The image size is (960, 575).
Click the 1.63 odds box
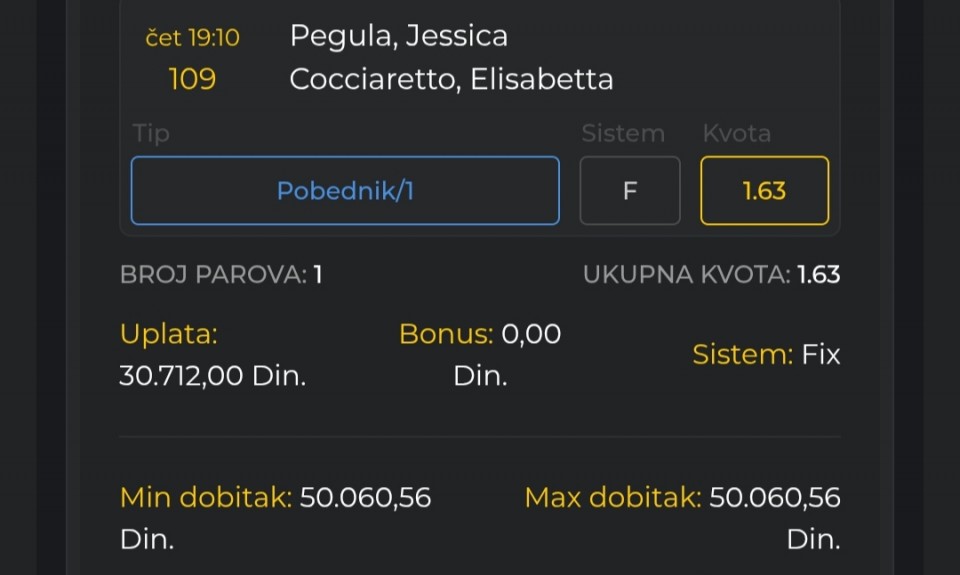tap(764, 190)
